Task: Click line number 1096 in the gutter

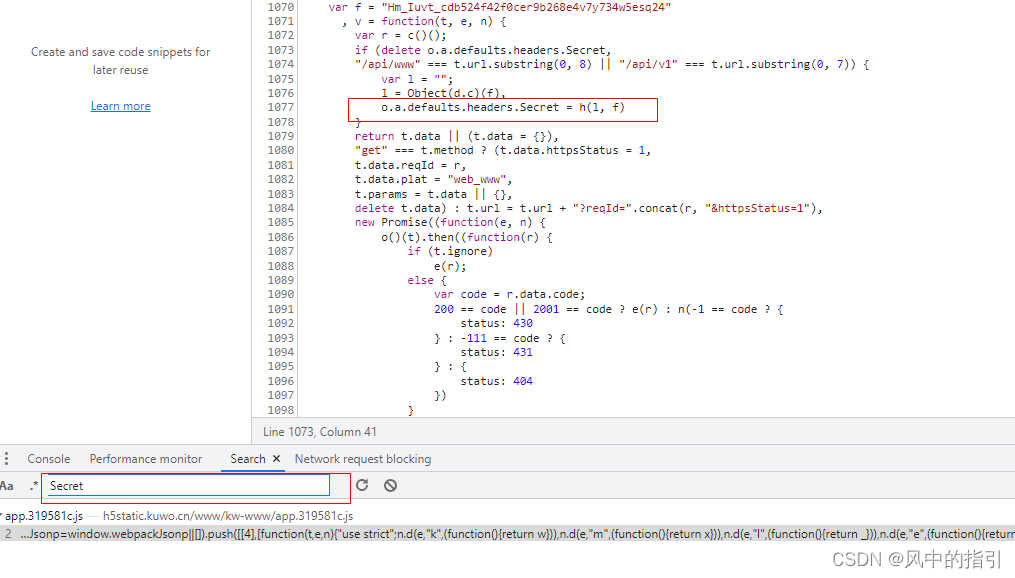Action: 280,381
